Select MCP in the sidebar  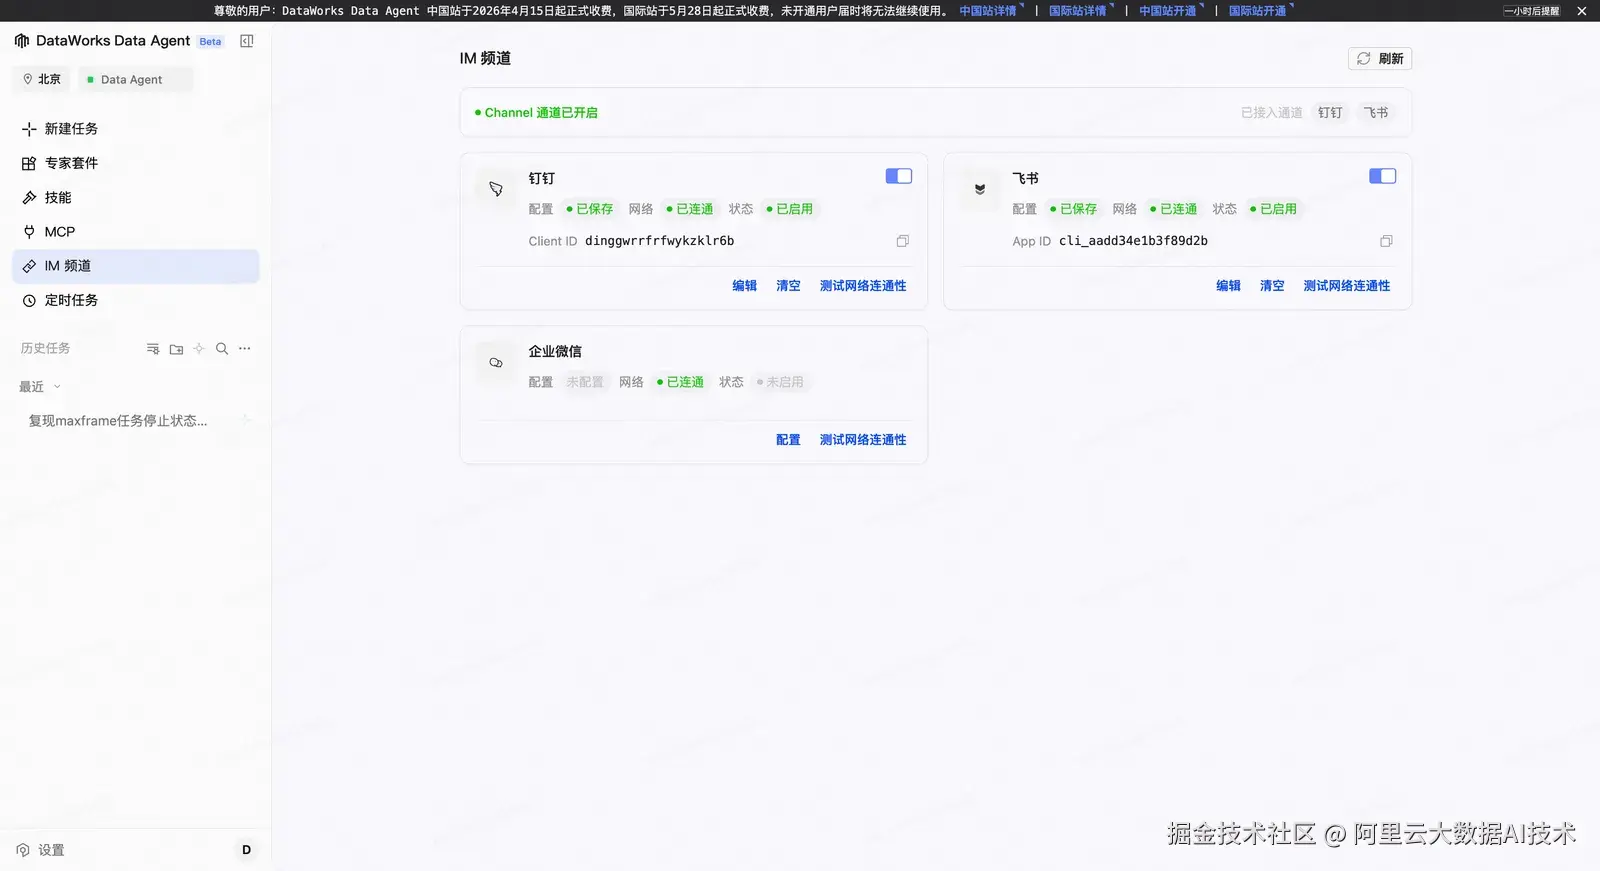click(x=136, y=232)
